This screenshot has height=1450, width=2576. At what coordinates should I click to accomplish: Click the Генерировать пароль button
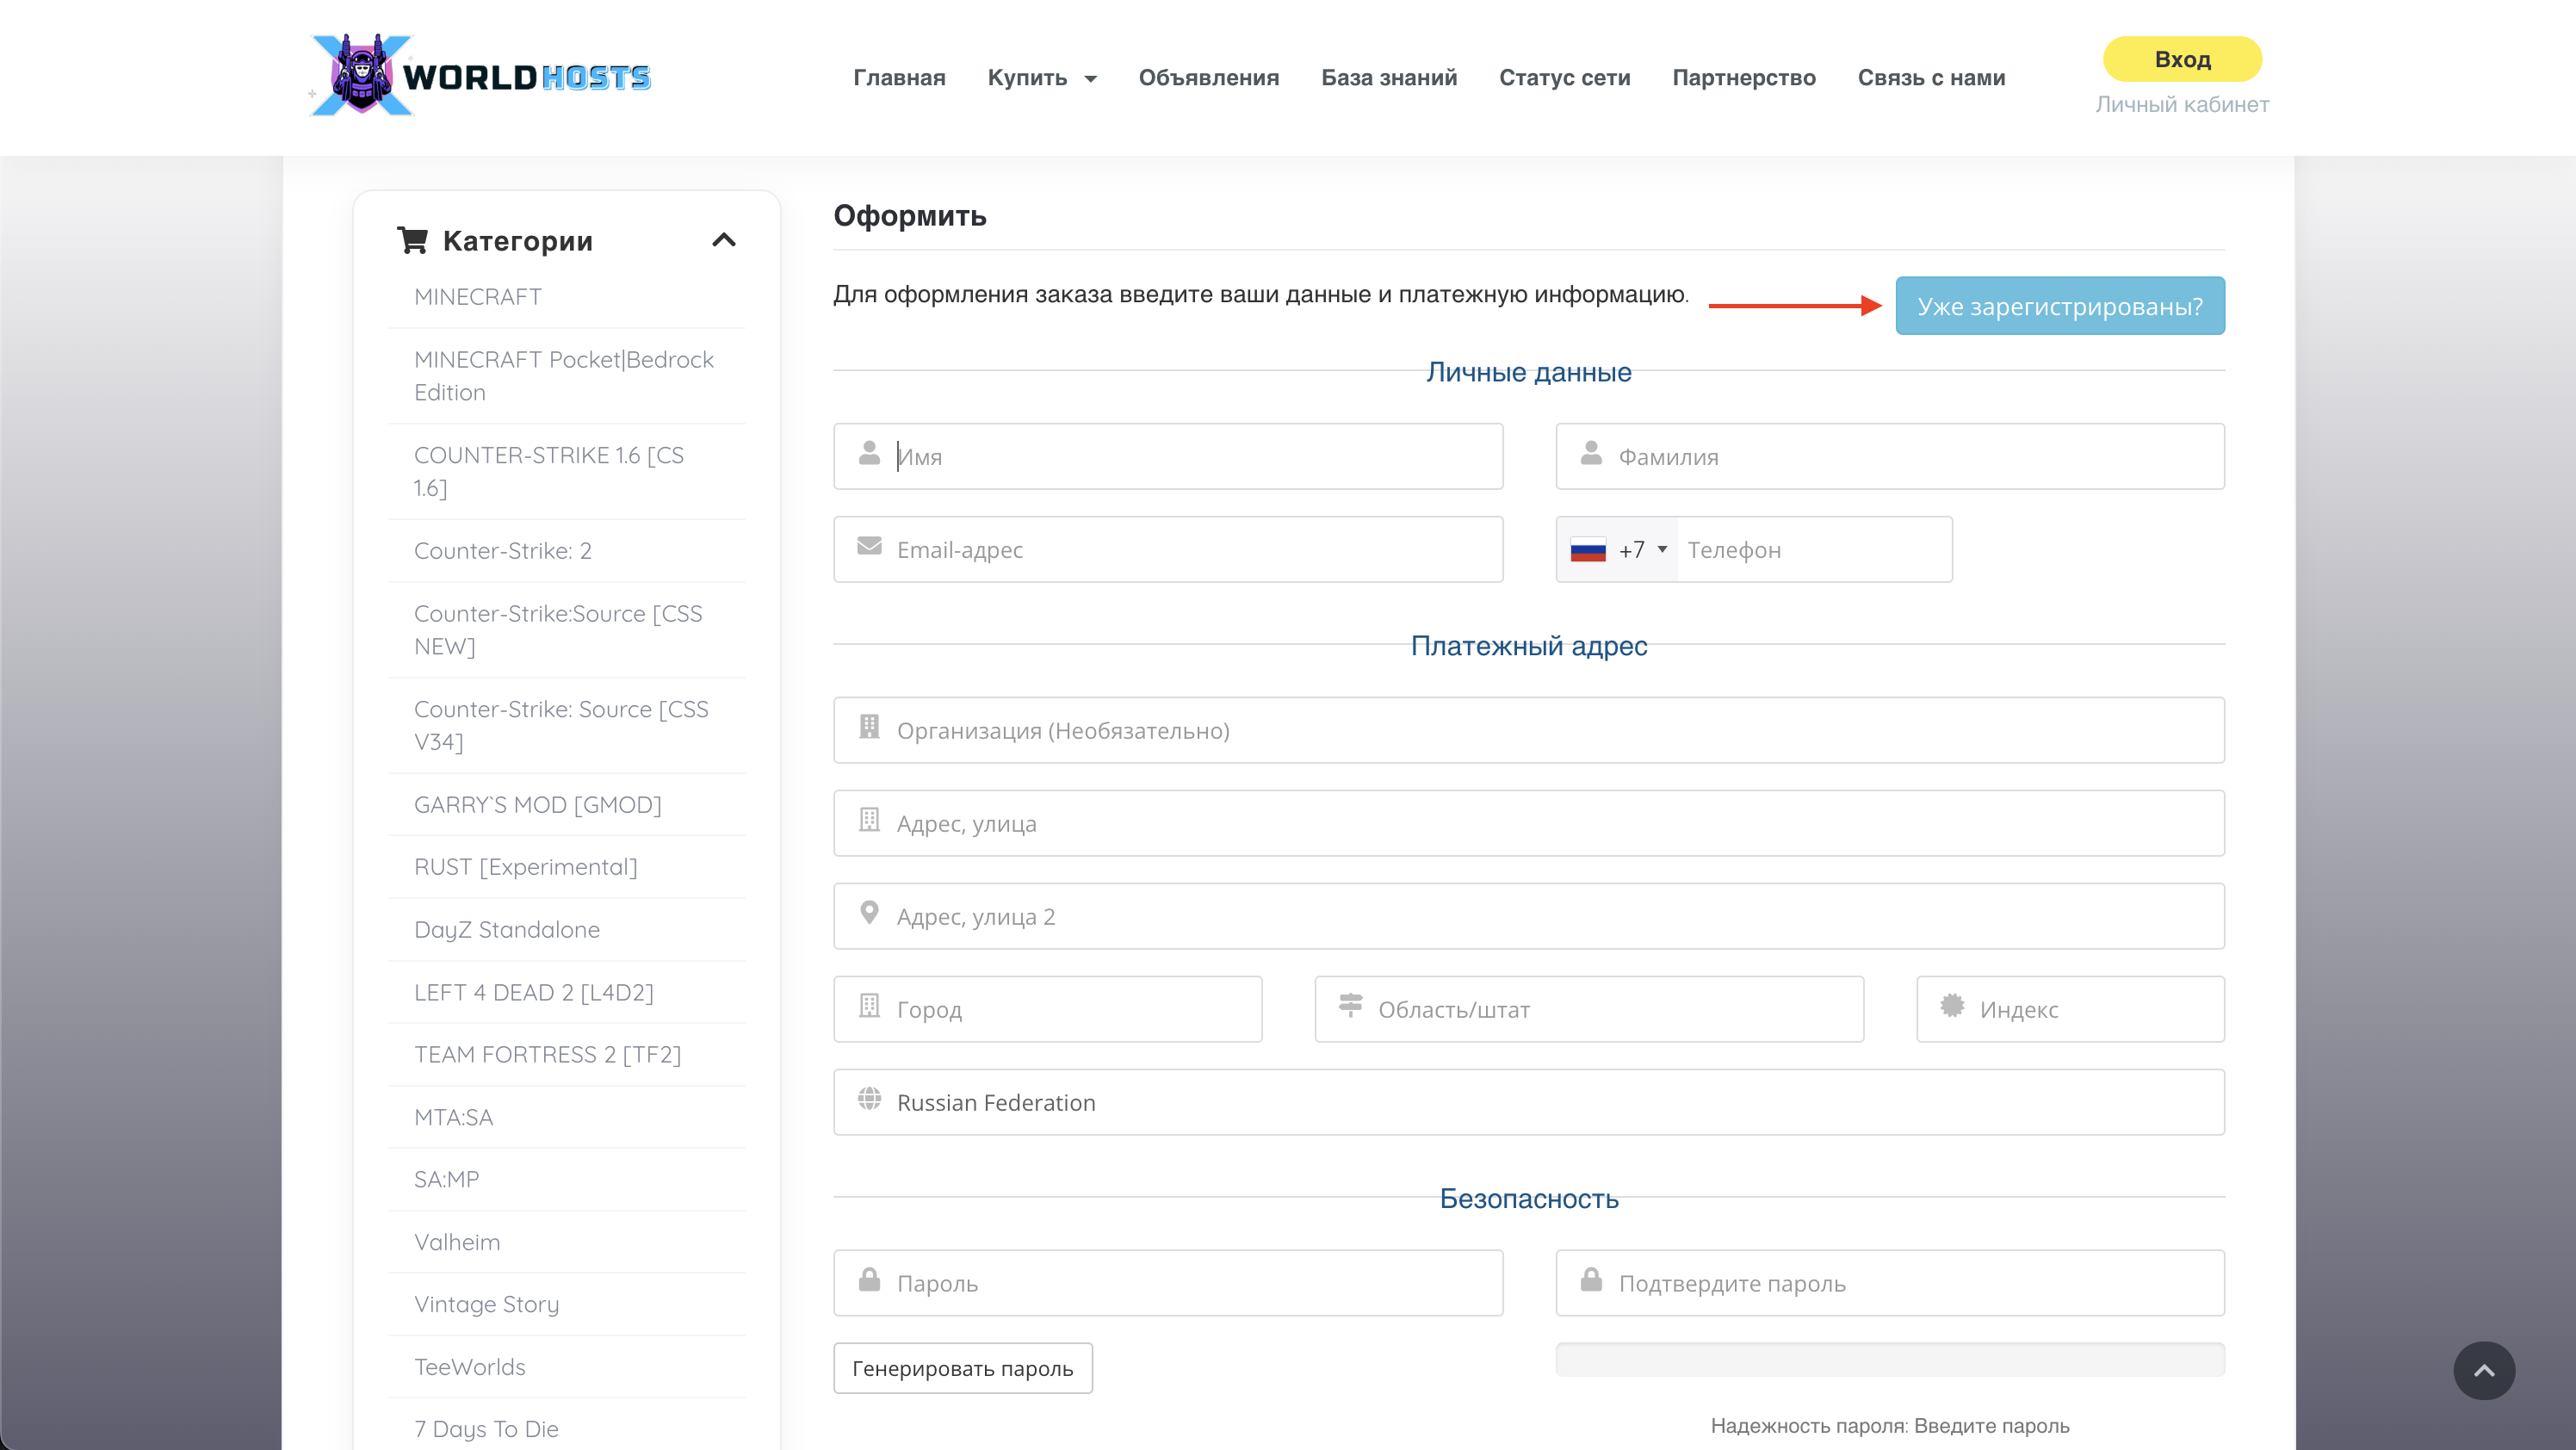[x=963, y=1368]
